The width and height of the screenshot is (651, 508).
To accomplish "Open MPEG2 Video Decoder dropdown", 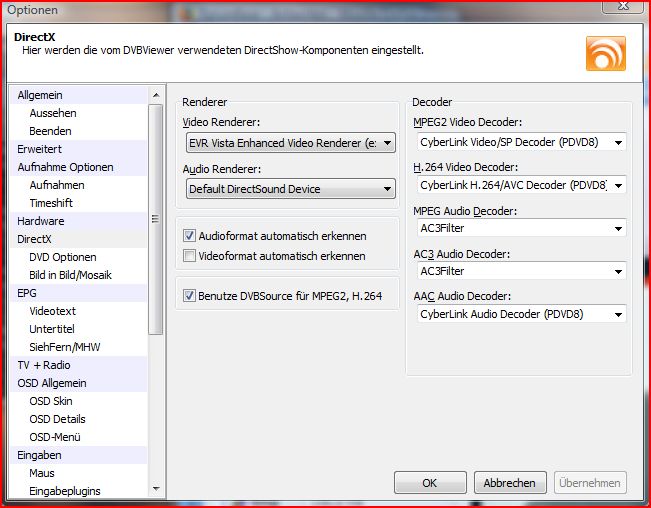I will [x=521, y=142].
